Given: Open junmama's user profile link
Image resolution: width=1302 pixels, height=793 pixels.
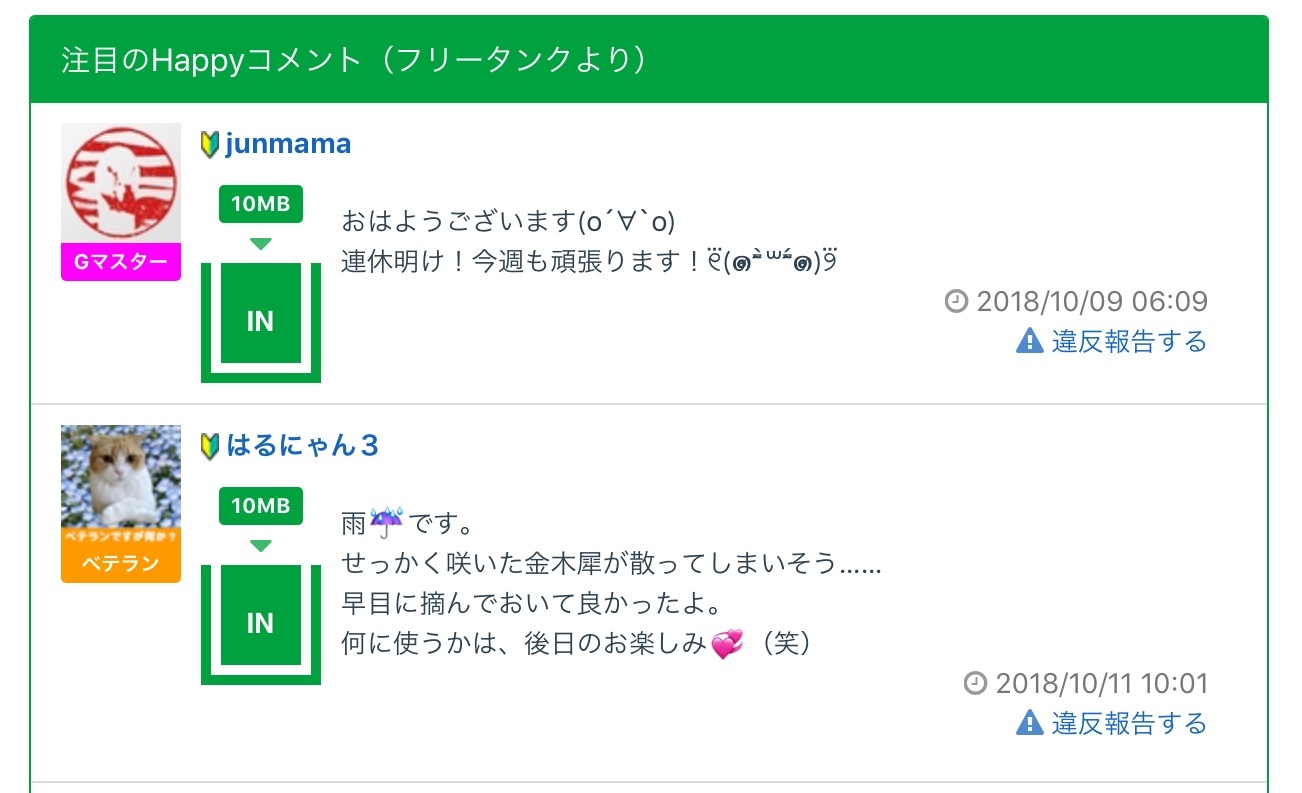Looking at the screenshot, I should [288, 144].
